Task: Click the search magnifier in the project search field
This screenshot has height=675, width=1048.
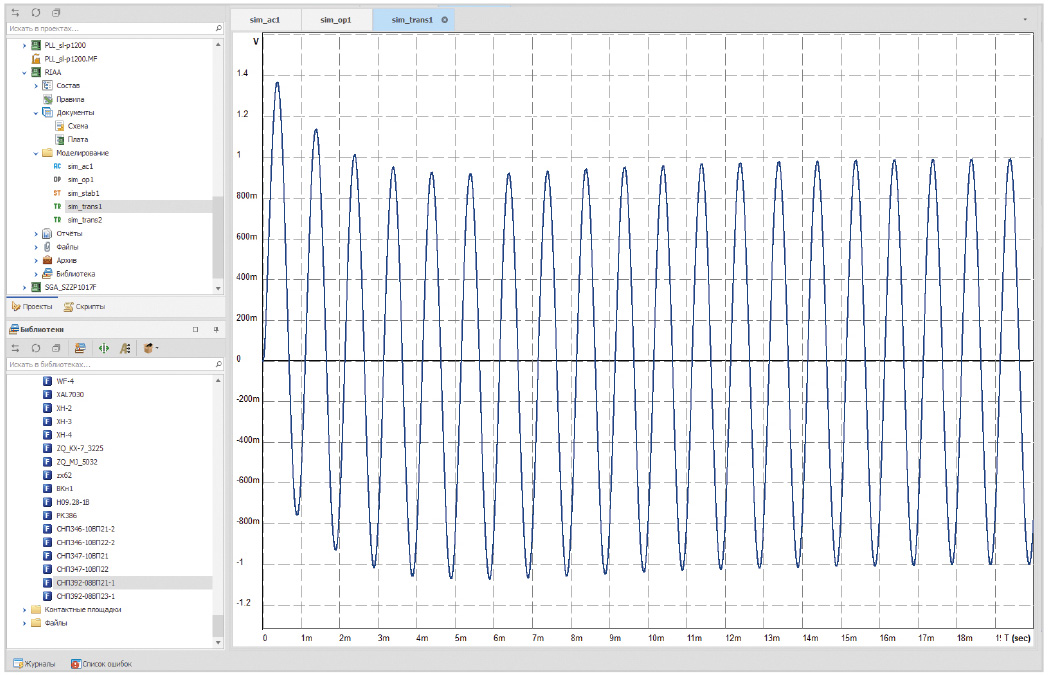Action: click(x=218, y=29)
